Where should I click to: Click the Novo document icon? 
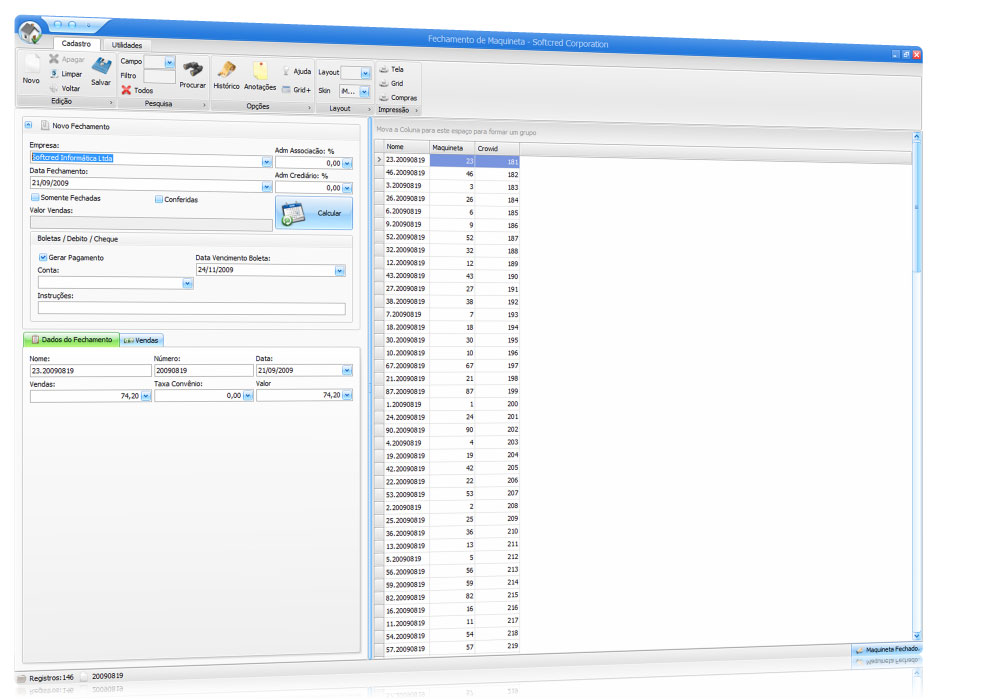click(x=31, y=66)
